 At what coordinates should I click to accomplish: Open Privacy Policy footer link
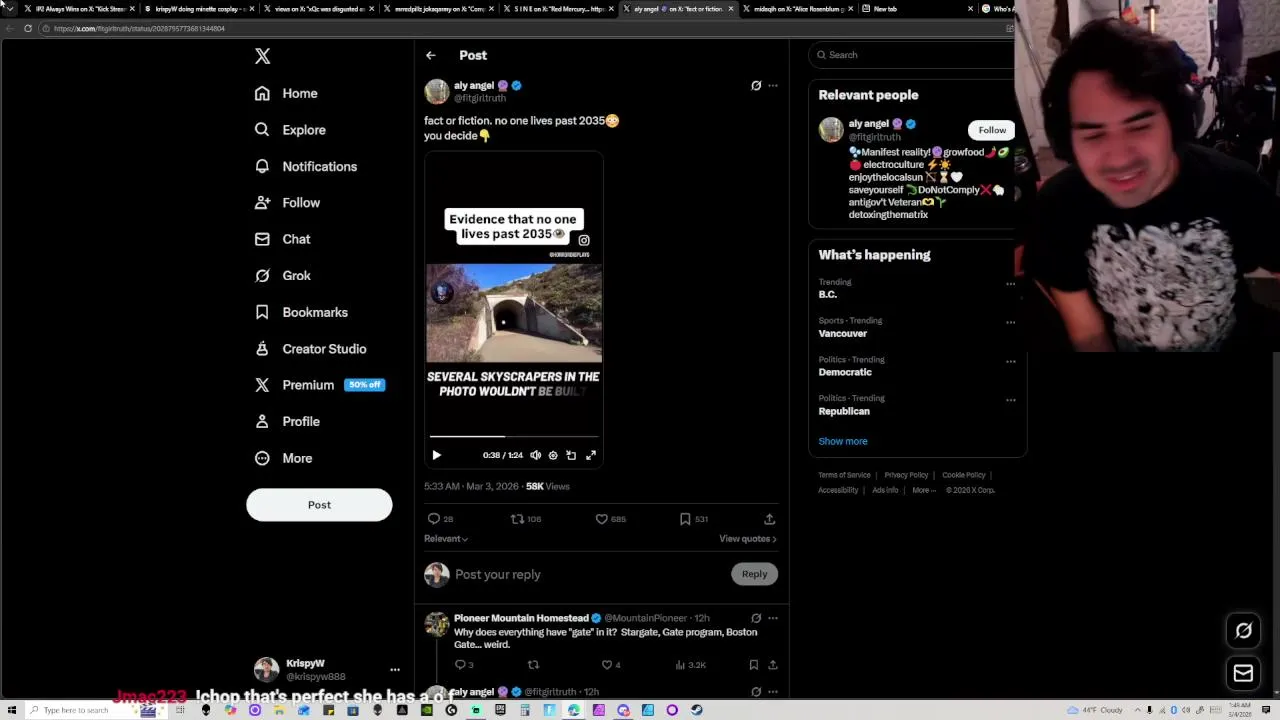pyautogui.click(x=906, y=475)
